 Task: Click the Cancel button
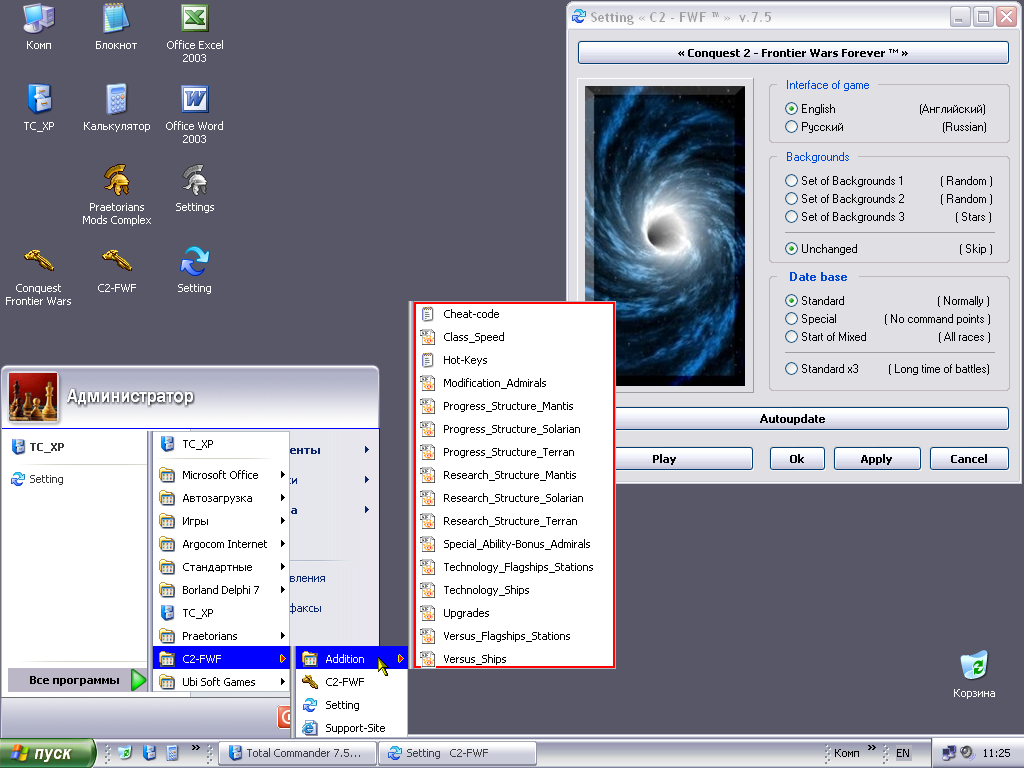click(969, 458)
